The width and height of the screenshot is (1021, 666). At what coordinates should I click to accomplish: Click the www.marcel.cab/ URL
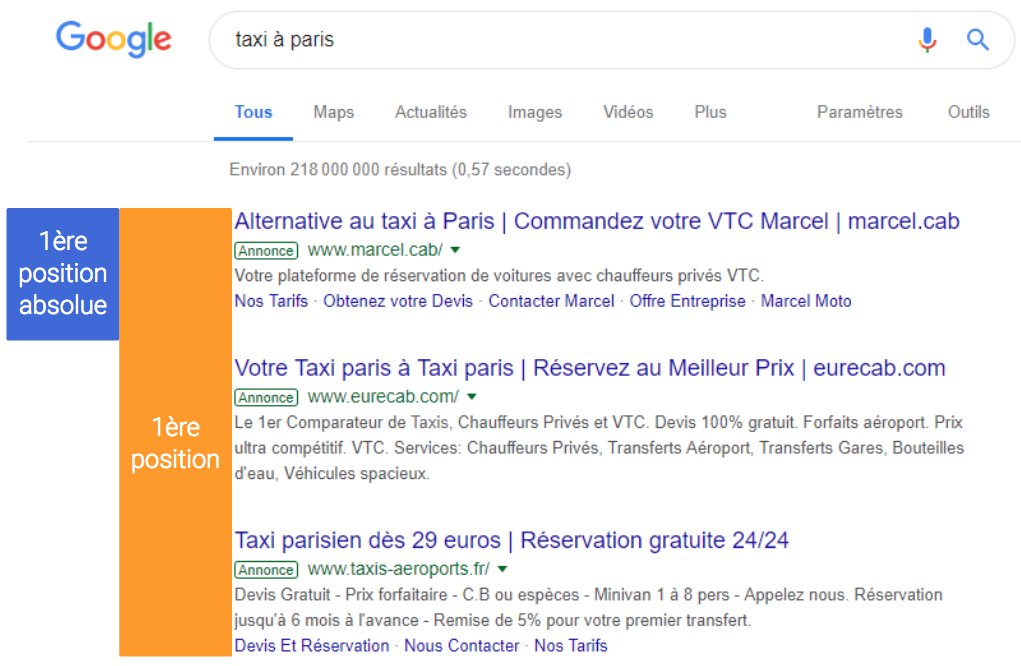(x=374, y=250)
